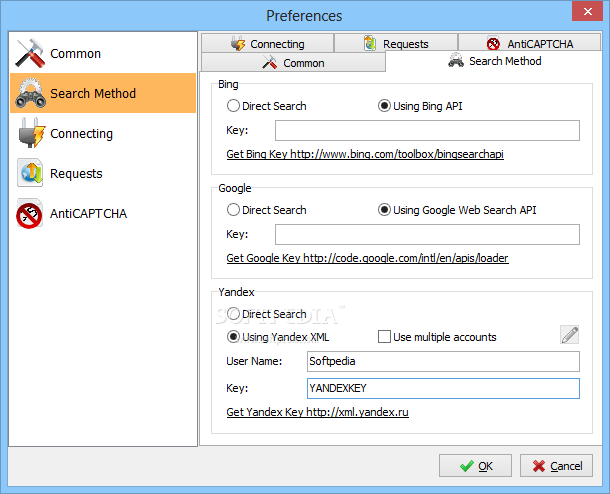Focus the Bing Key input field
The image size is (610, 494).
click(x=427, y=130)
